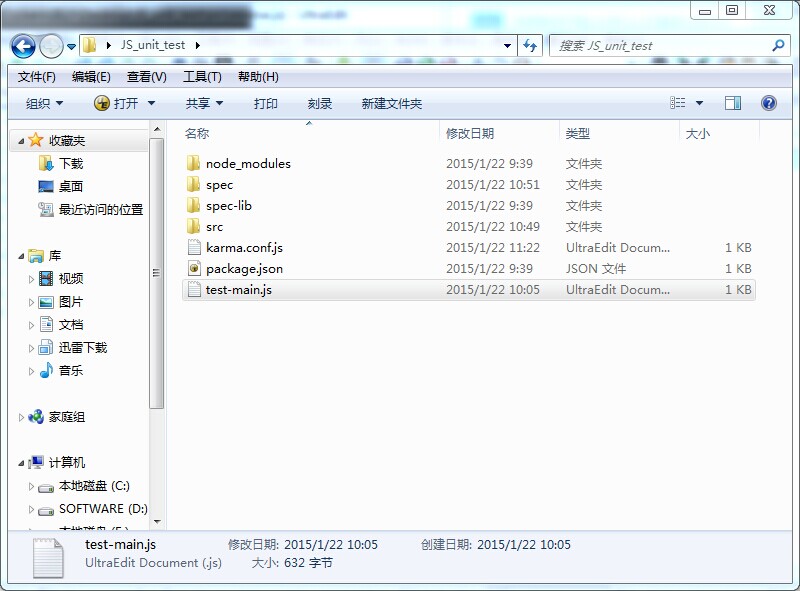Sort by 类型 column header
800x591 pixels.
[x=578, y=134]
